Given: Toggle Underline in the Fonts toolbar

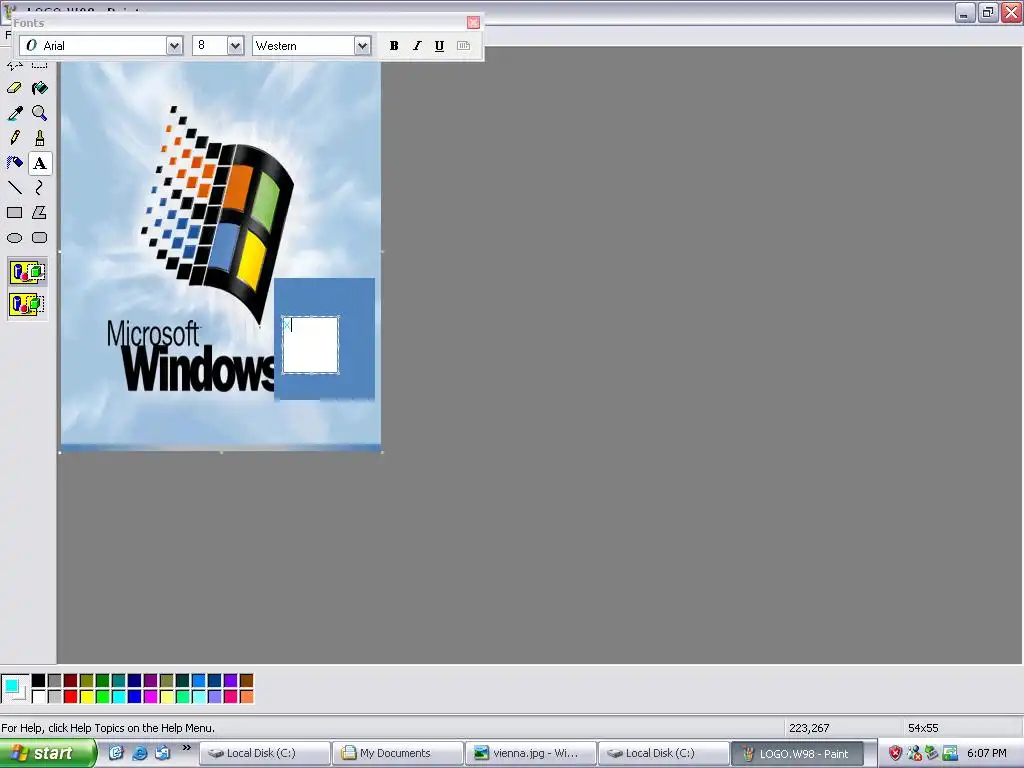Looking at the screenshot, I should pyautogui.click(x=440, y=46).
